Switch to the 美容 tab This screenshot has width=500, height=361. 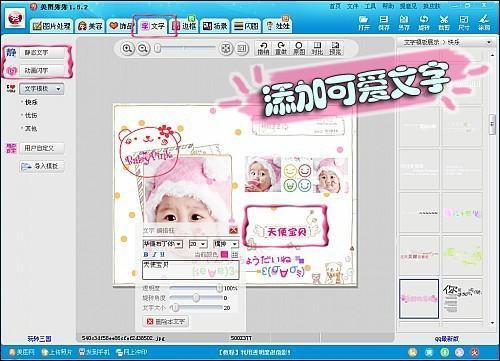click(x=90, y=26)
